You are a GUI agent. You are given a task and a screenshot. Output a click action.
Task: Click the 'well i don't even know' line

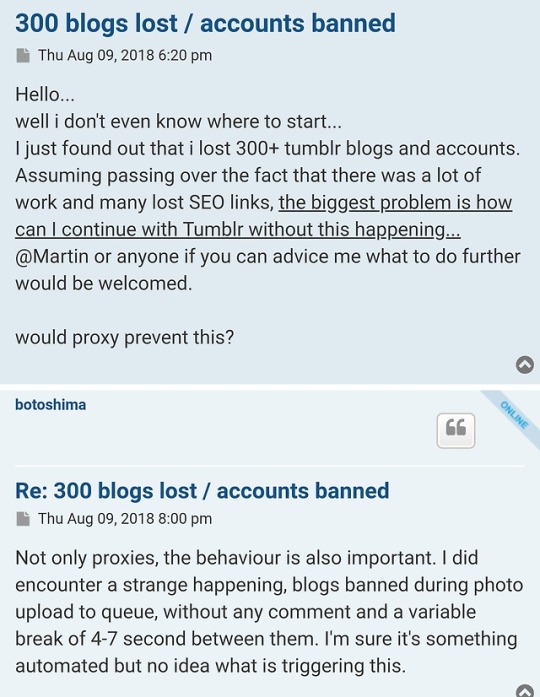click(x=179, y=121)
